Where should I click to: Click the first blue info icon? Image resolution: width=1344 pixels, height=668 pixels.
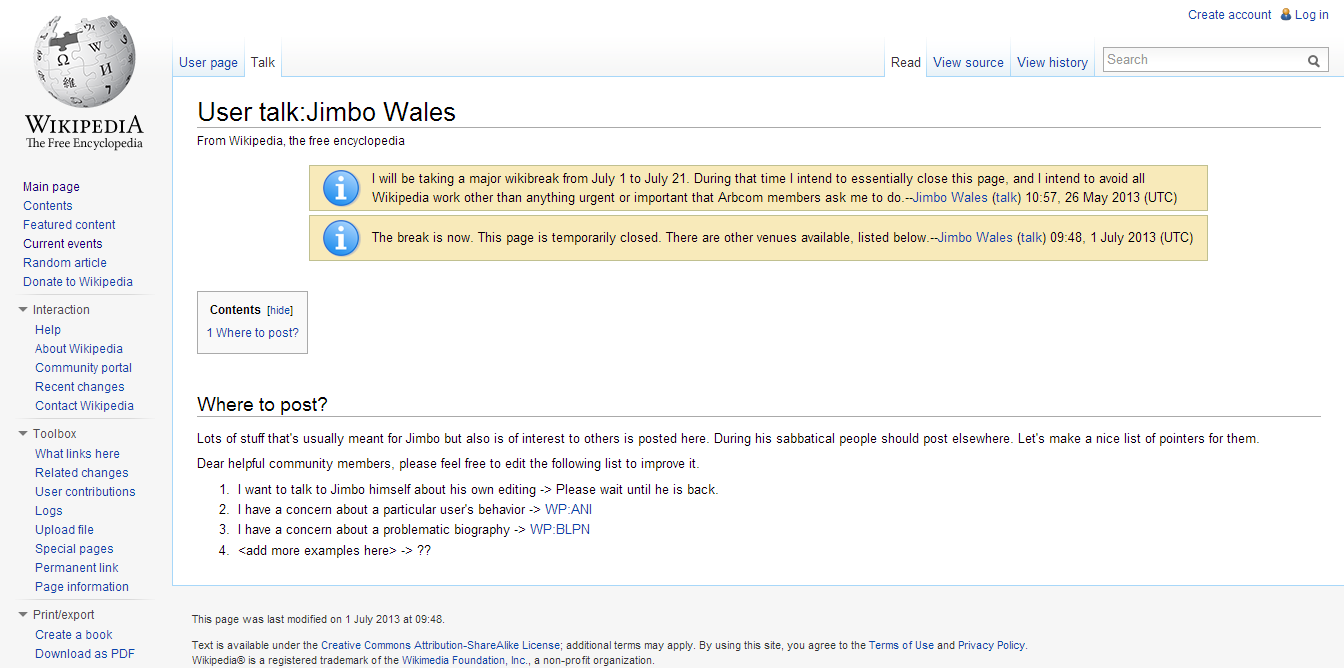341,188
